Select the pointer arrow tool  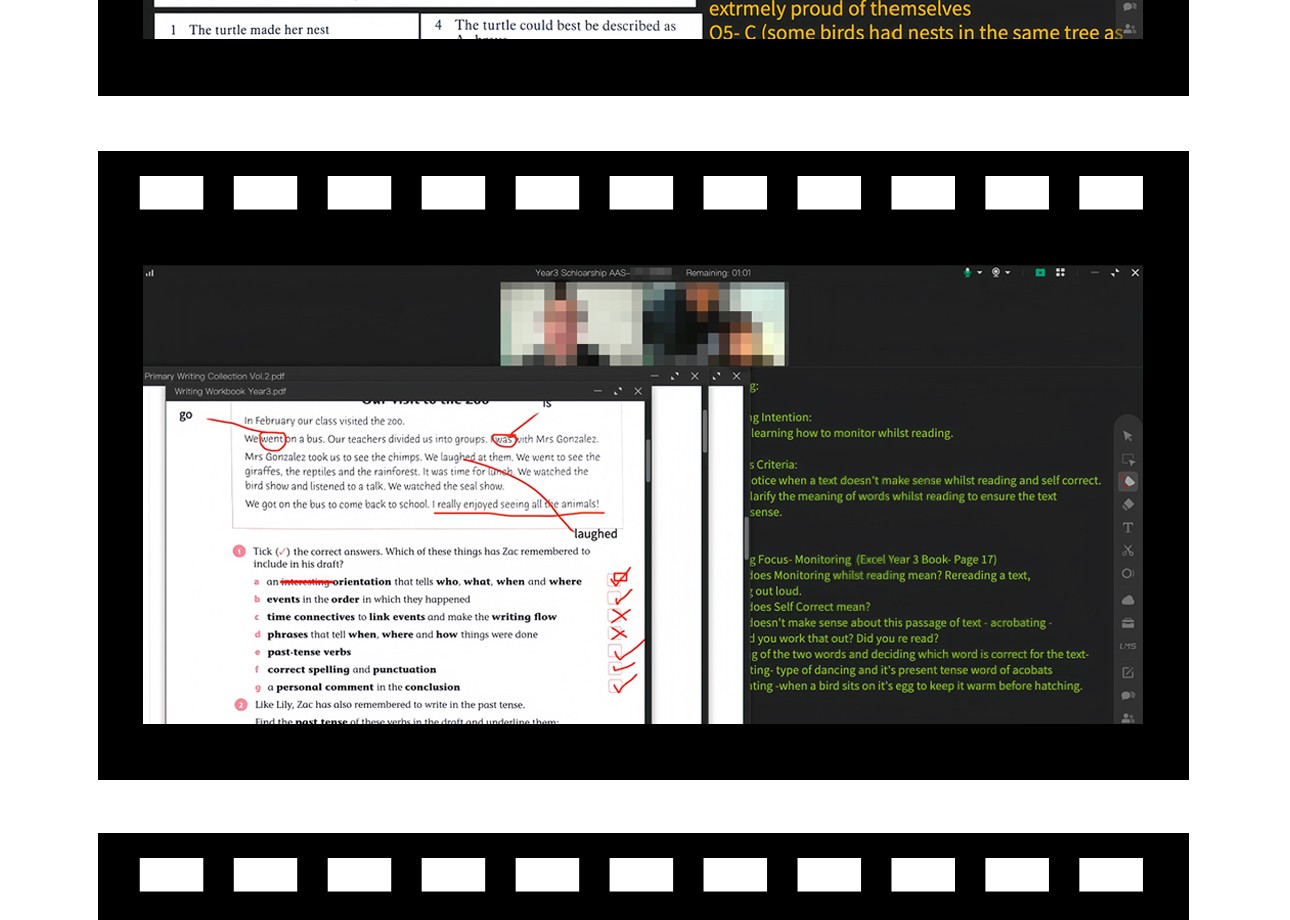point(1128,436)
